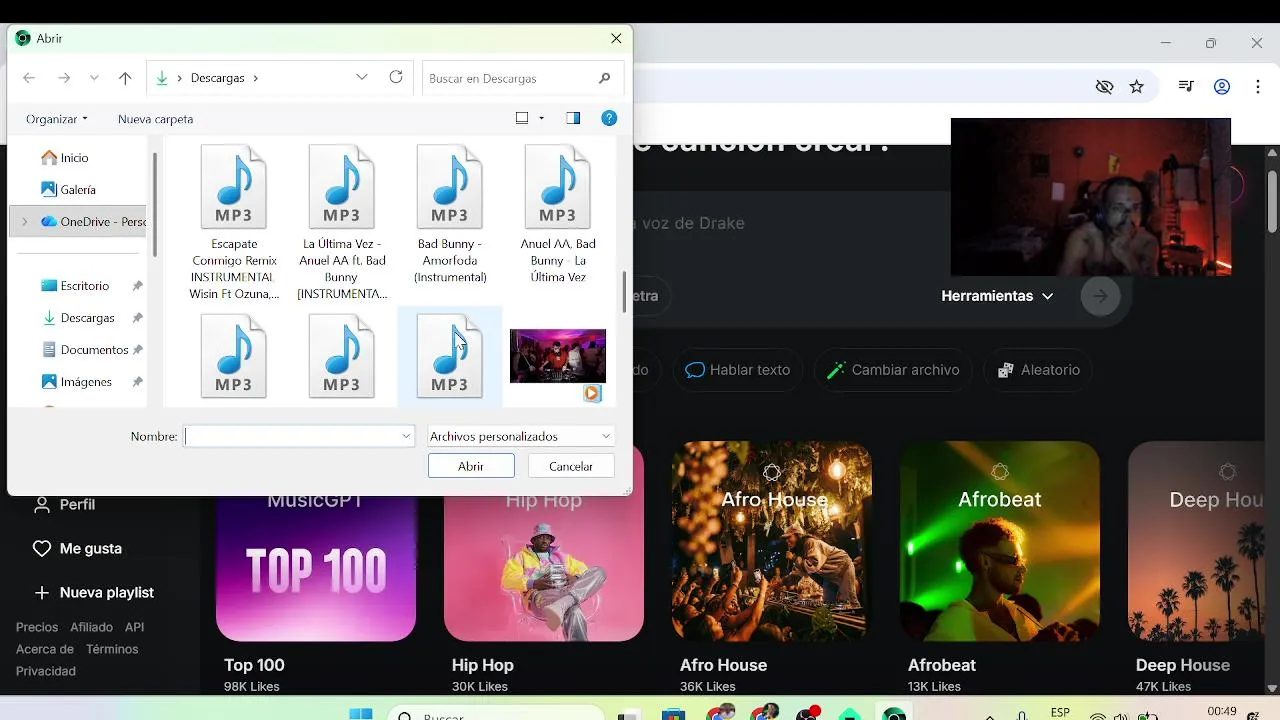
Task: Open the Términos footer link
Action: tap(112, 649)
